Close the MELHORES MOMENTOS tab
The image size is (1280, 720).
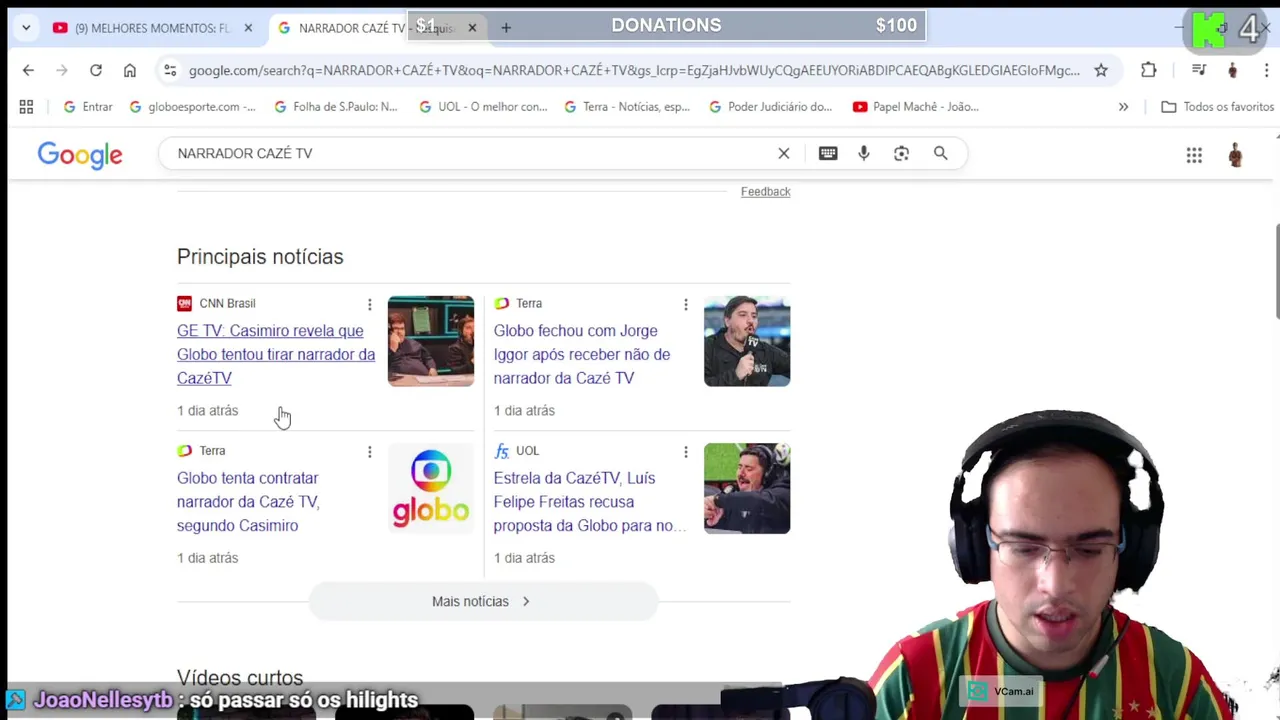tap(248, 28)
